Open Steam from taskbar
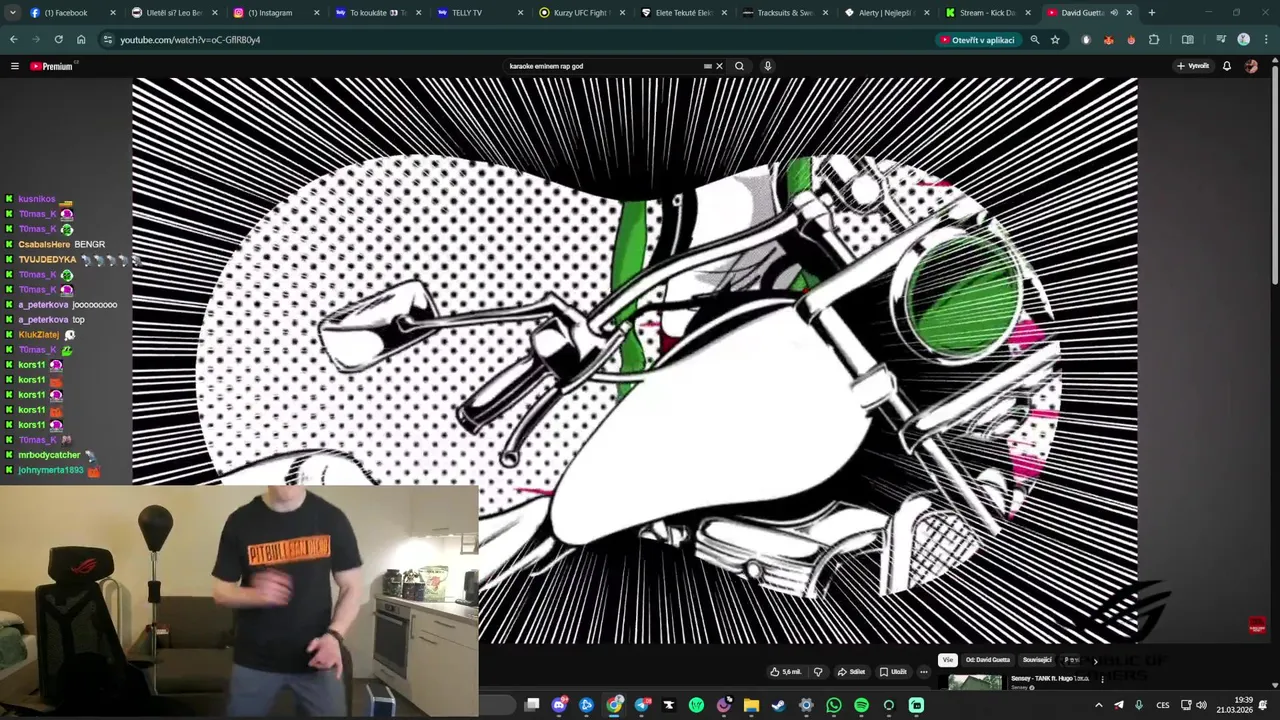Viewport: 1280px width, 720px height. [779, 705]
